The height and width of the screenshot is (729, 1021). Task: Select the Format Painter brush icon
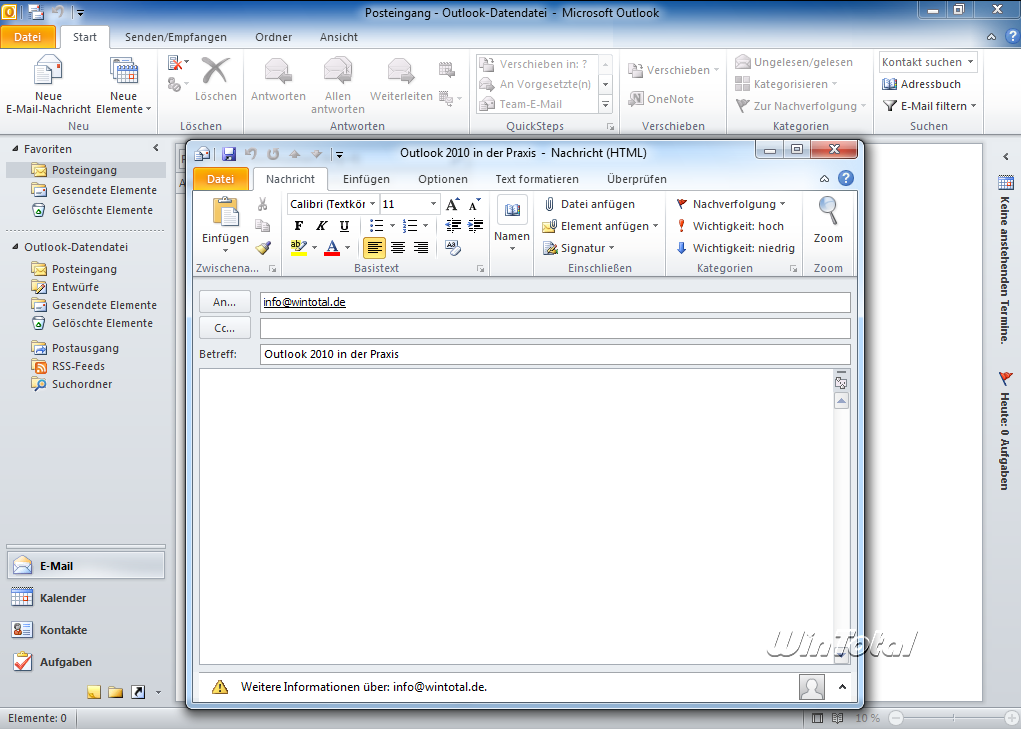pyautogui.click(x=262, y=247)
